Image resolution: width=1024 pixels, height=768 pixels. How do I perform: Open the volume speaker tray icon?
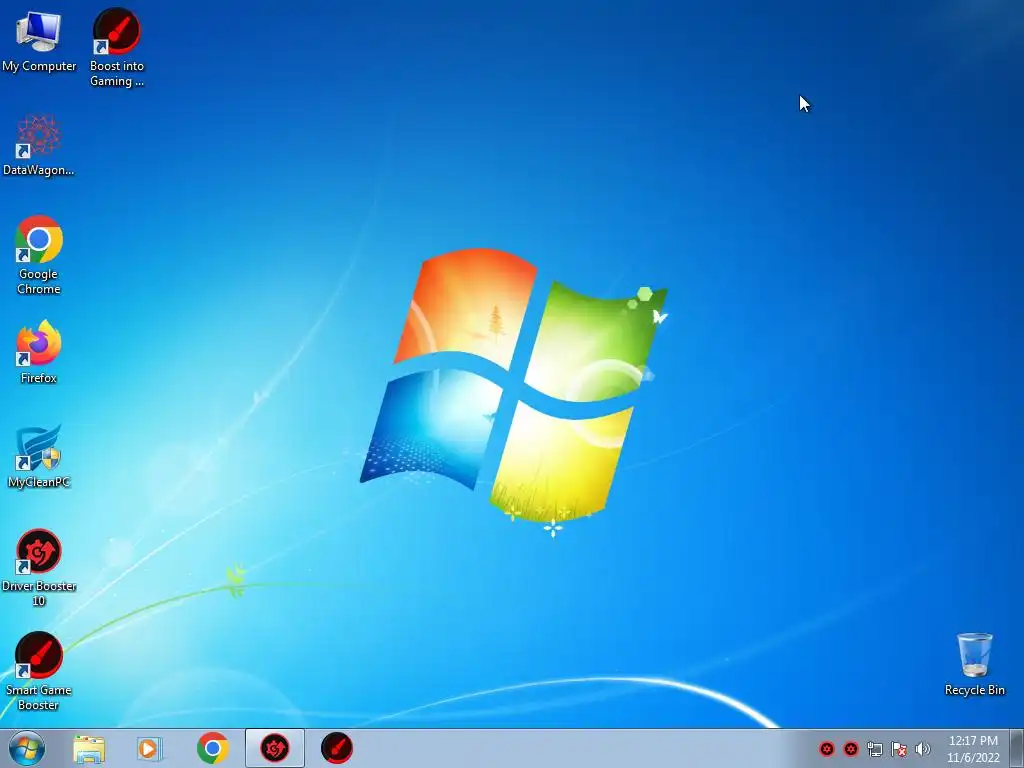point(922,749)
